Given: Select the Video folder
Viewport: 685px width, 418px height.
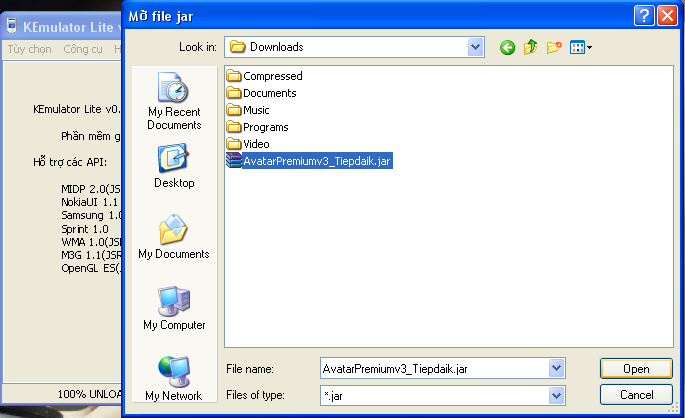Looking at the screenshot, I should pyautogui.click(x=248, y=144).
